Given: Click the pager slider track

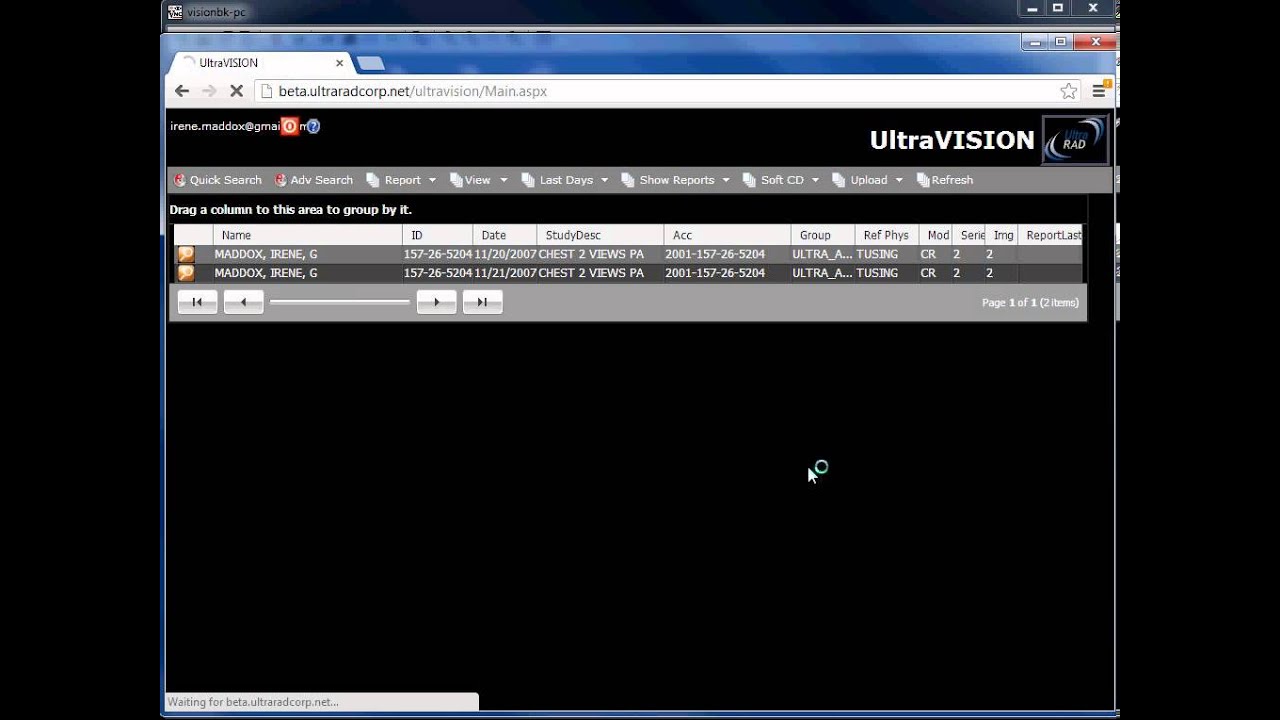Looking at the screenshot, I should [x=340, y=302].
